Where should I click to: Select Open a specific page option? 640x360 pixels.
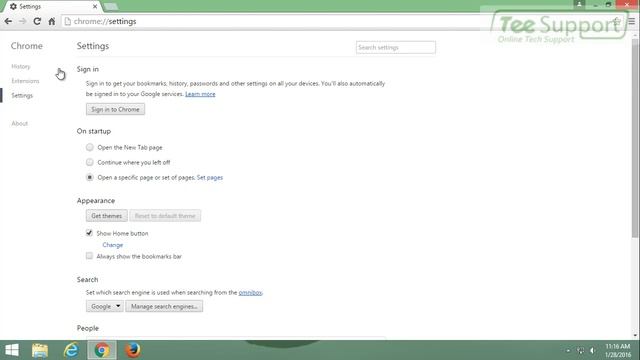click(89, 177)
